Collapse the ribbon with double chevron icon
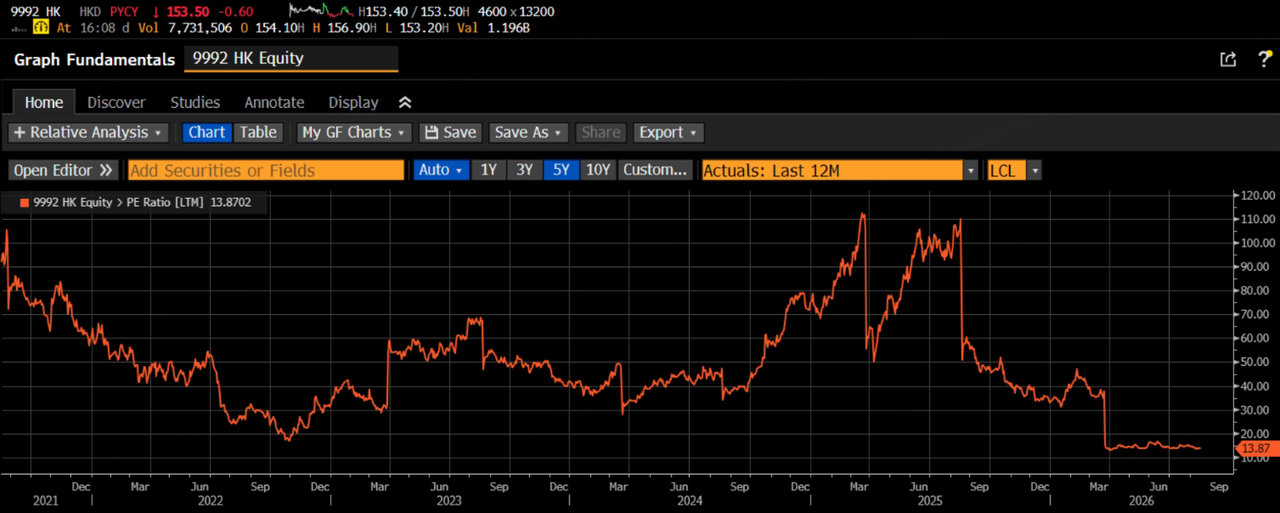 point(405,102)
